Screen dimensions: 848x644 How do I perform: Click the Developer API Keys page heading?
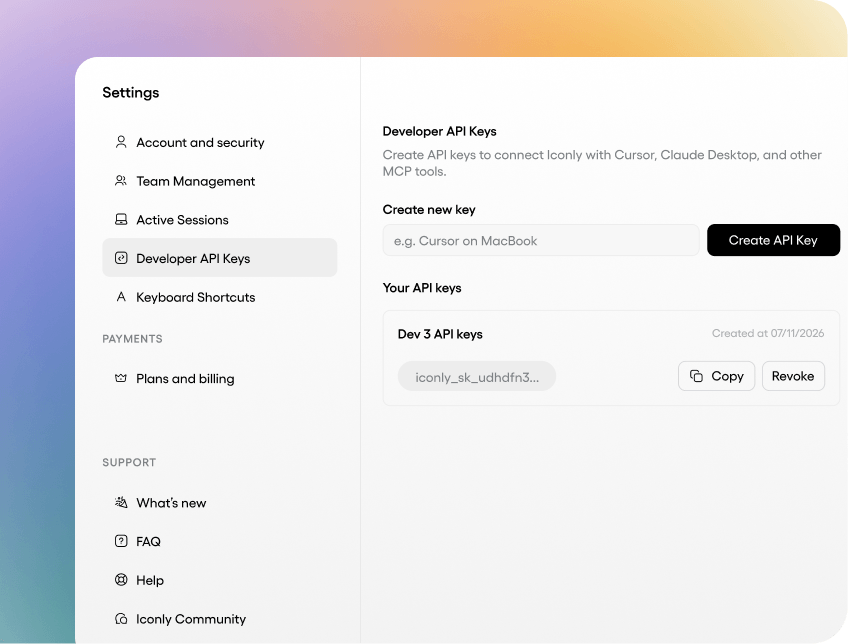coord(440,131)
